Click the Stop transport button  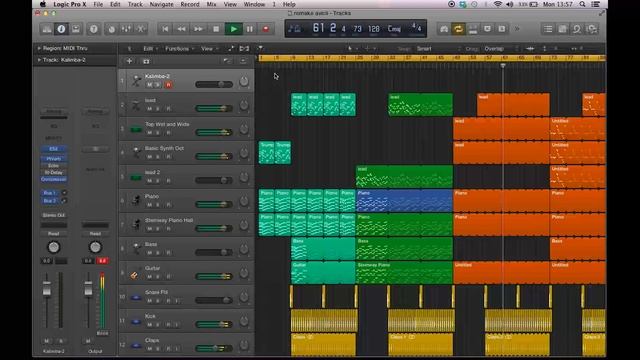coord(216,29)
